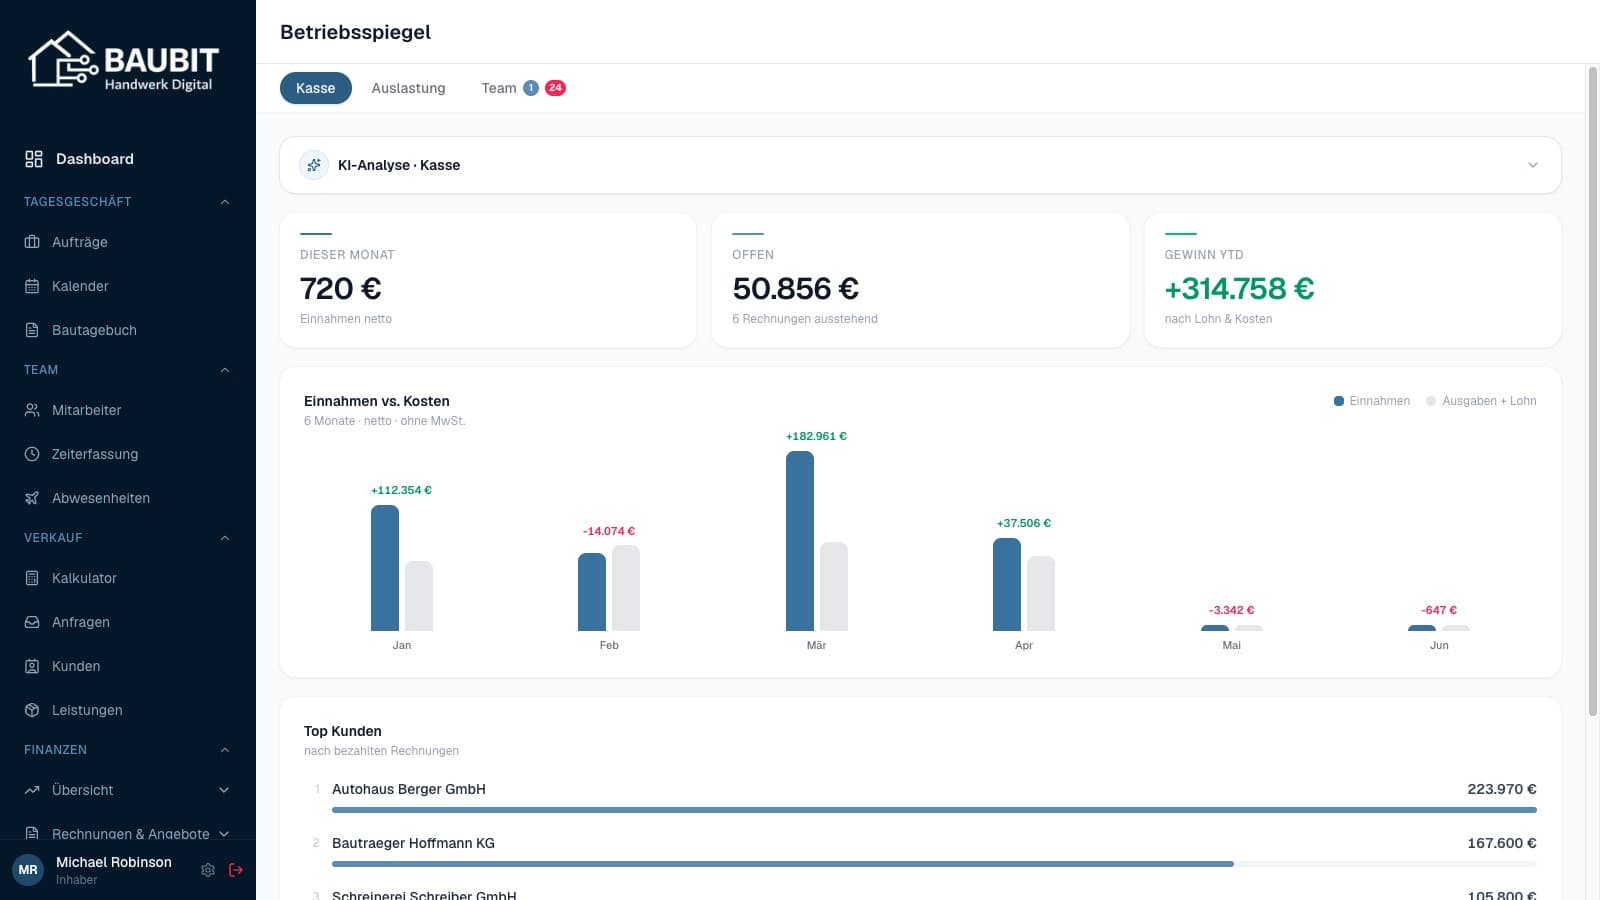The width and height of the screenshot is (1600, 900).
Task: Click the Kalender calendar icon
Action: click(32, 286)
